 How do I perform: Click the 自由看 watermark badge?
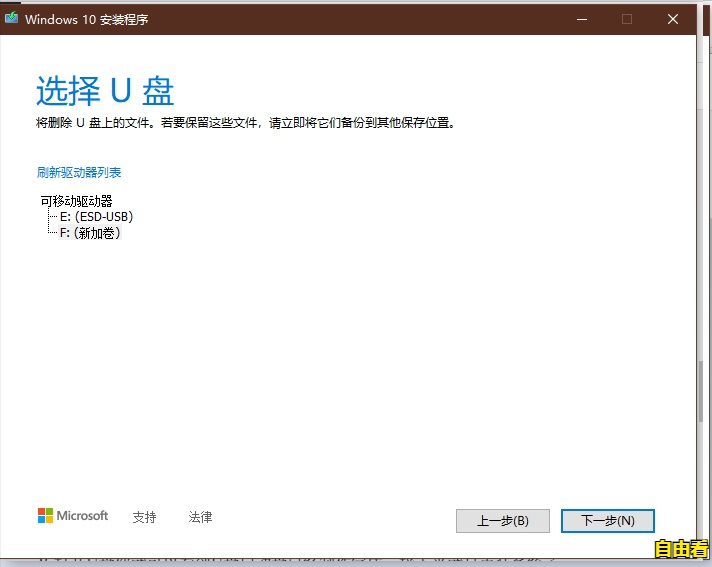pyautogui.click(x=682, y=548)
